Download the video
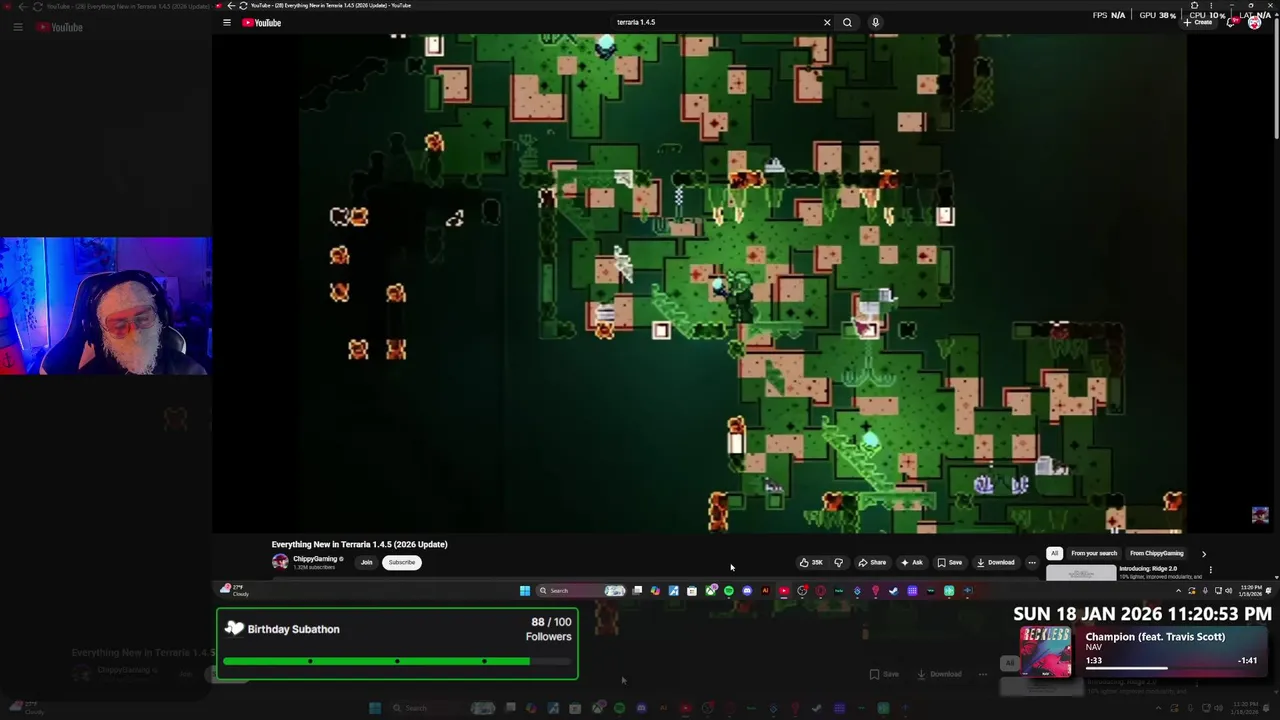This screenshot has height=720, width=1280. [996, 562]
